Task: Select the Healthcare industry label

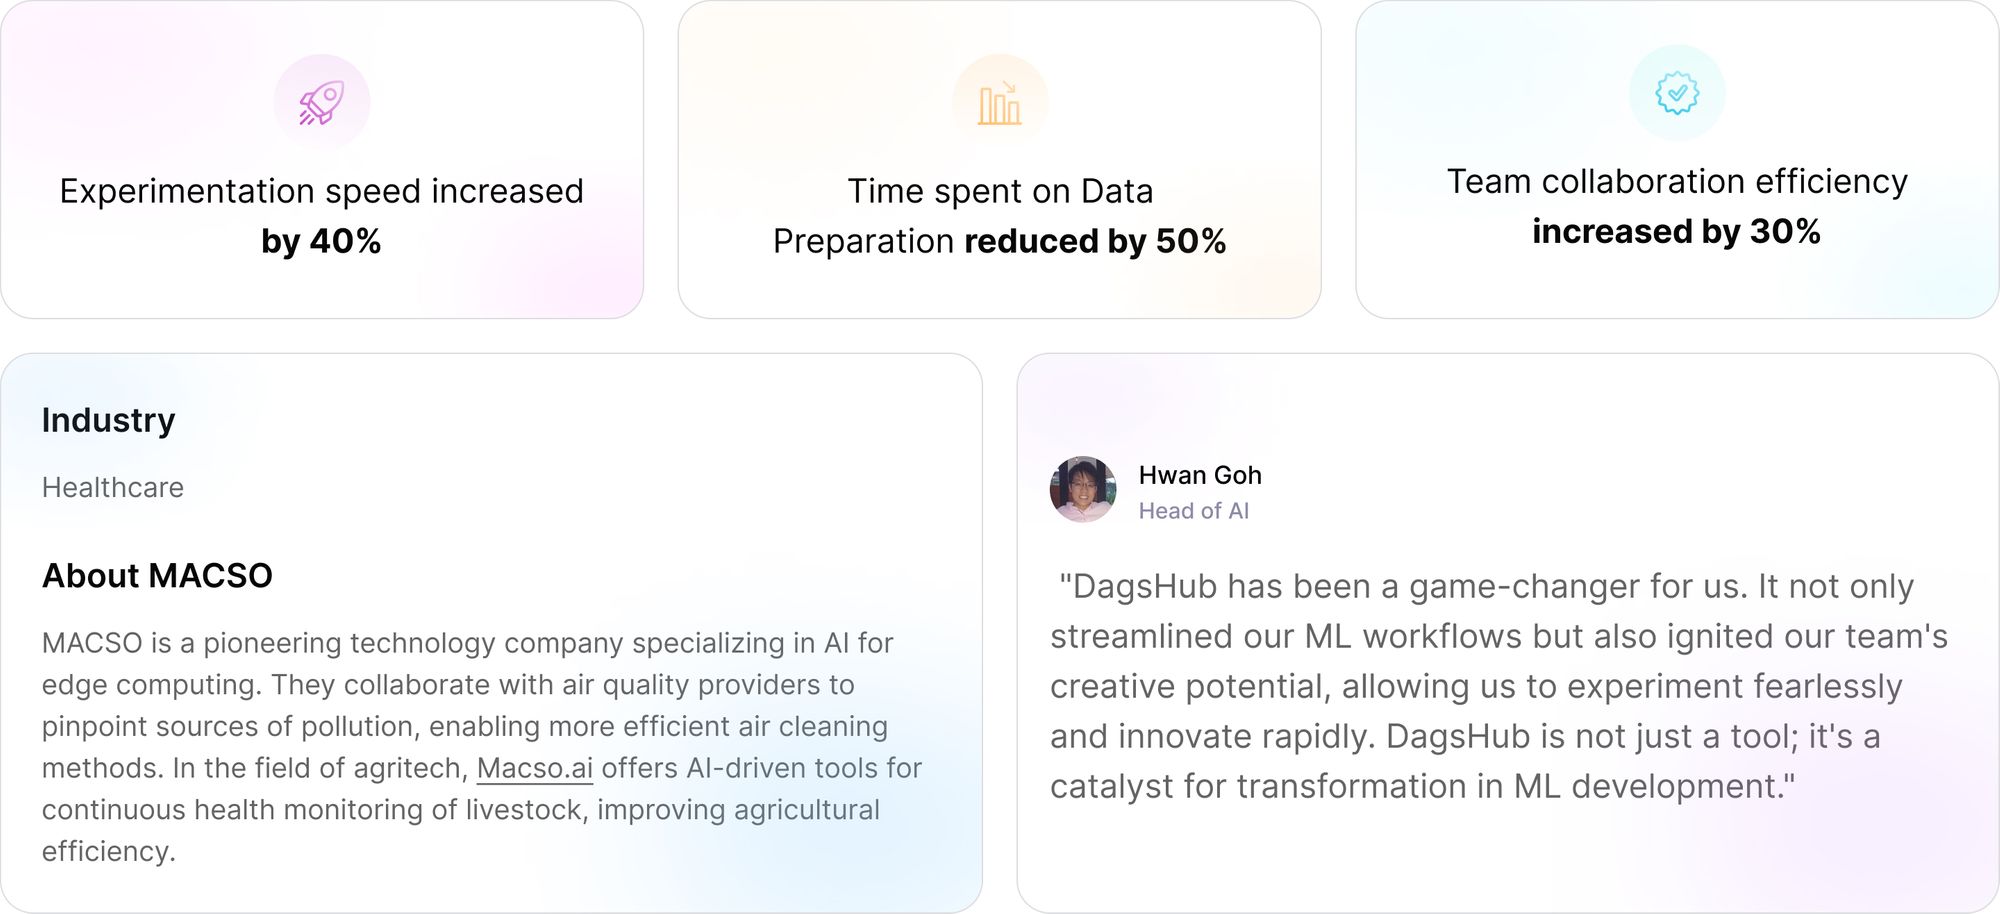Action: 113,487
